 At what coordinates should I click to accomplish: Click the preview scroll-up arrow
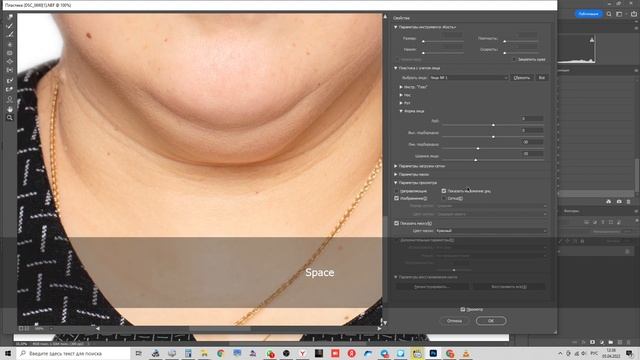pyautogui.click(x=385, y=17)
